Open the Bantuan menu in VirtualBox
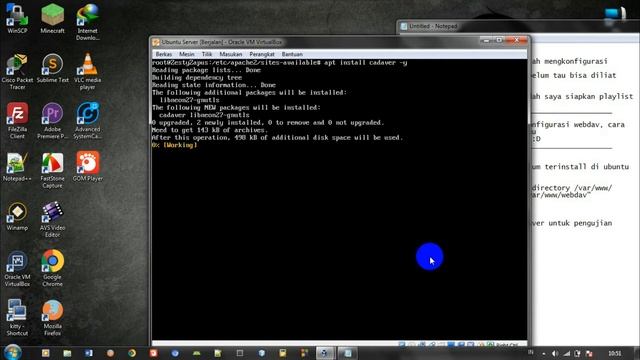 coord(292,54)
